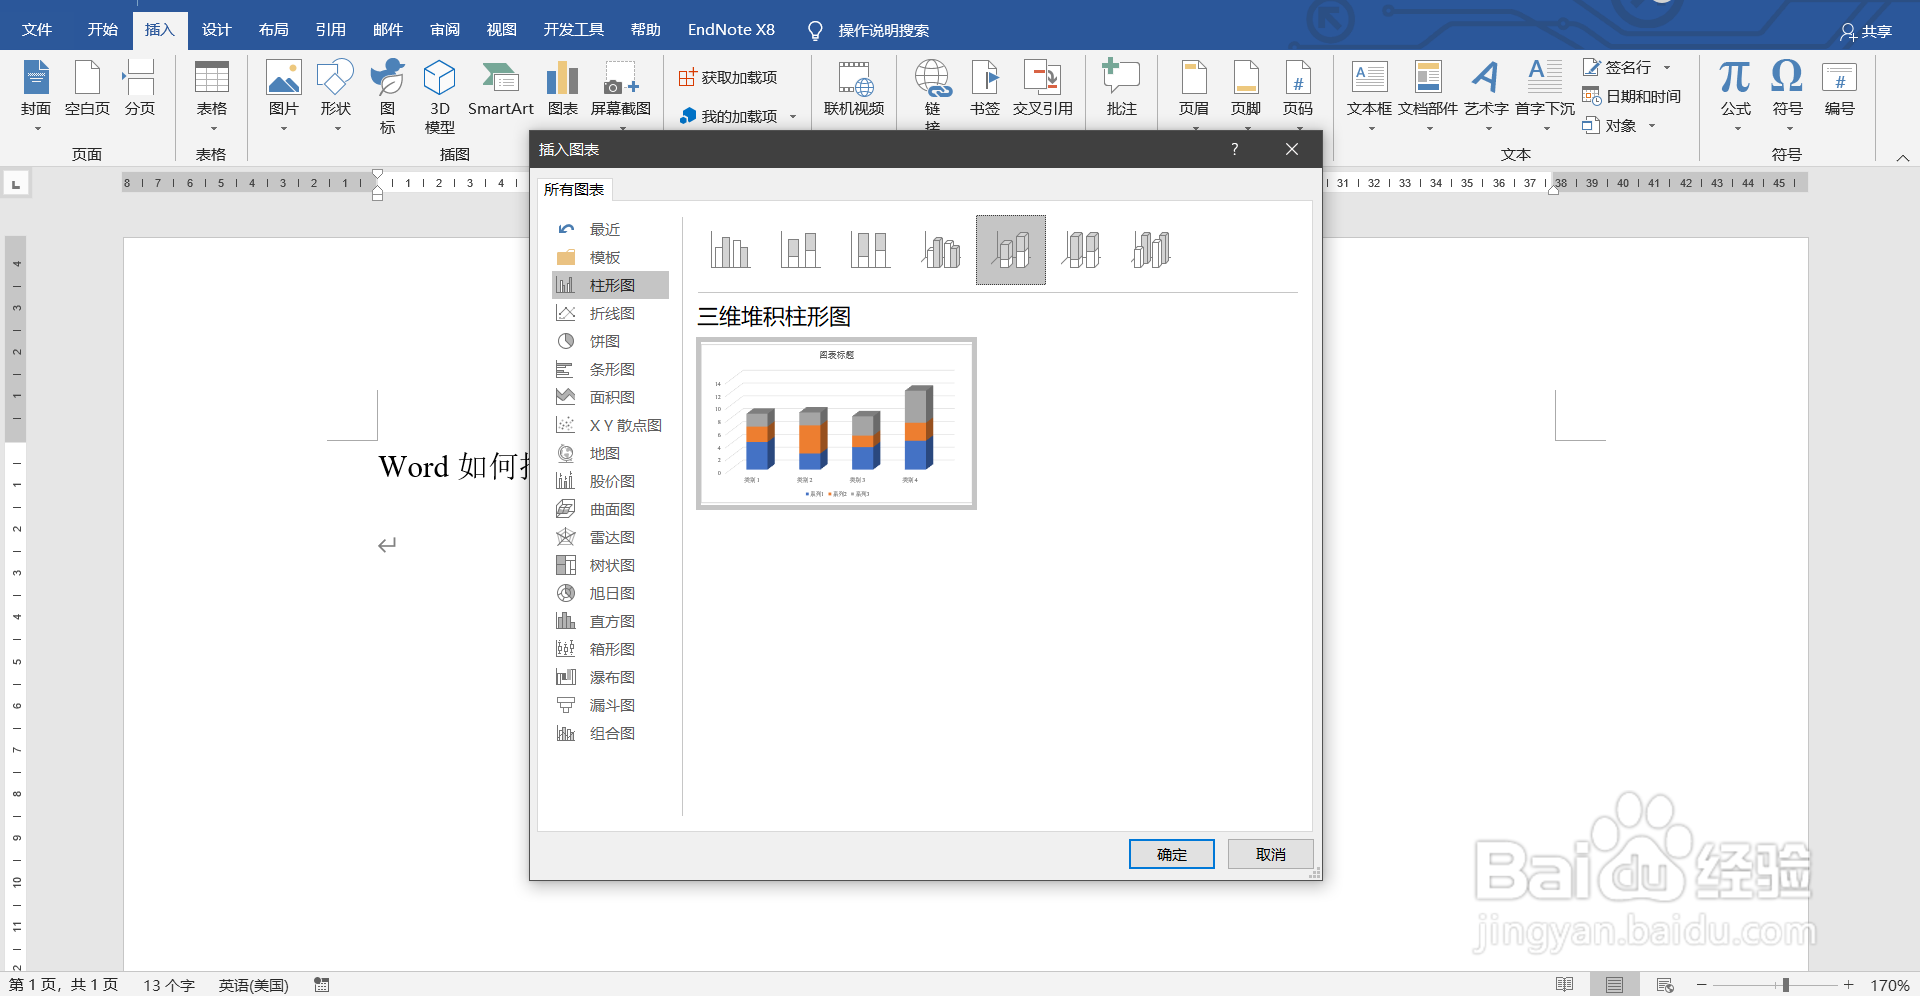Image resolution: width=1920 pixels, height=996 pixels.
Task: Click 获取加载项 get add-ins
Action: click(727, 77)
